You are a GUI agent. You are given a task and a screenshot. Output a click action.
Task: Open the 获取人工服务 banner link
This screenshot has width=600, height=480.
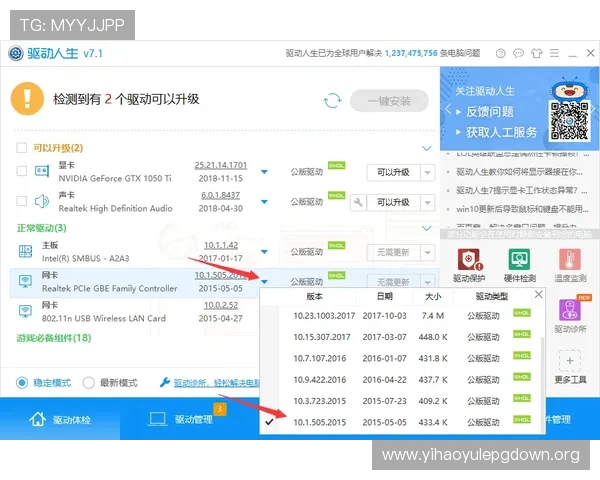pyautogui.click(x=501, y=132)
